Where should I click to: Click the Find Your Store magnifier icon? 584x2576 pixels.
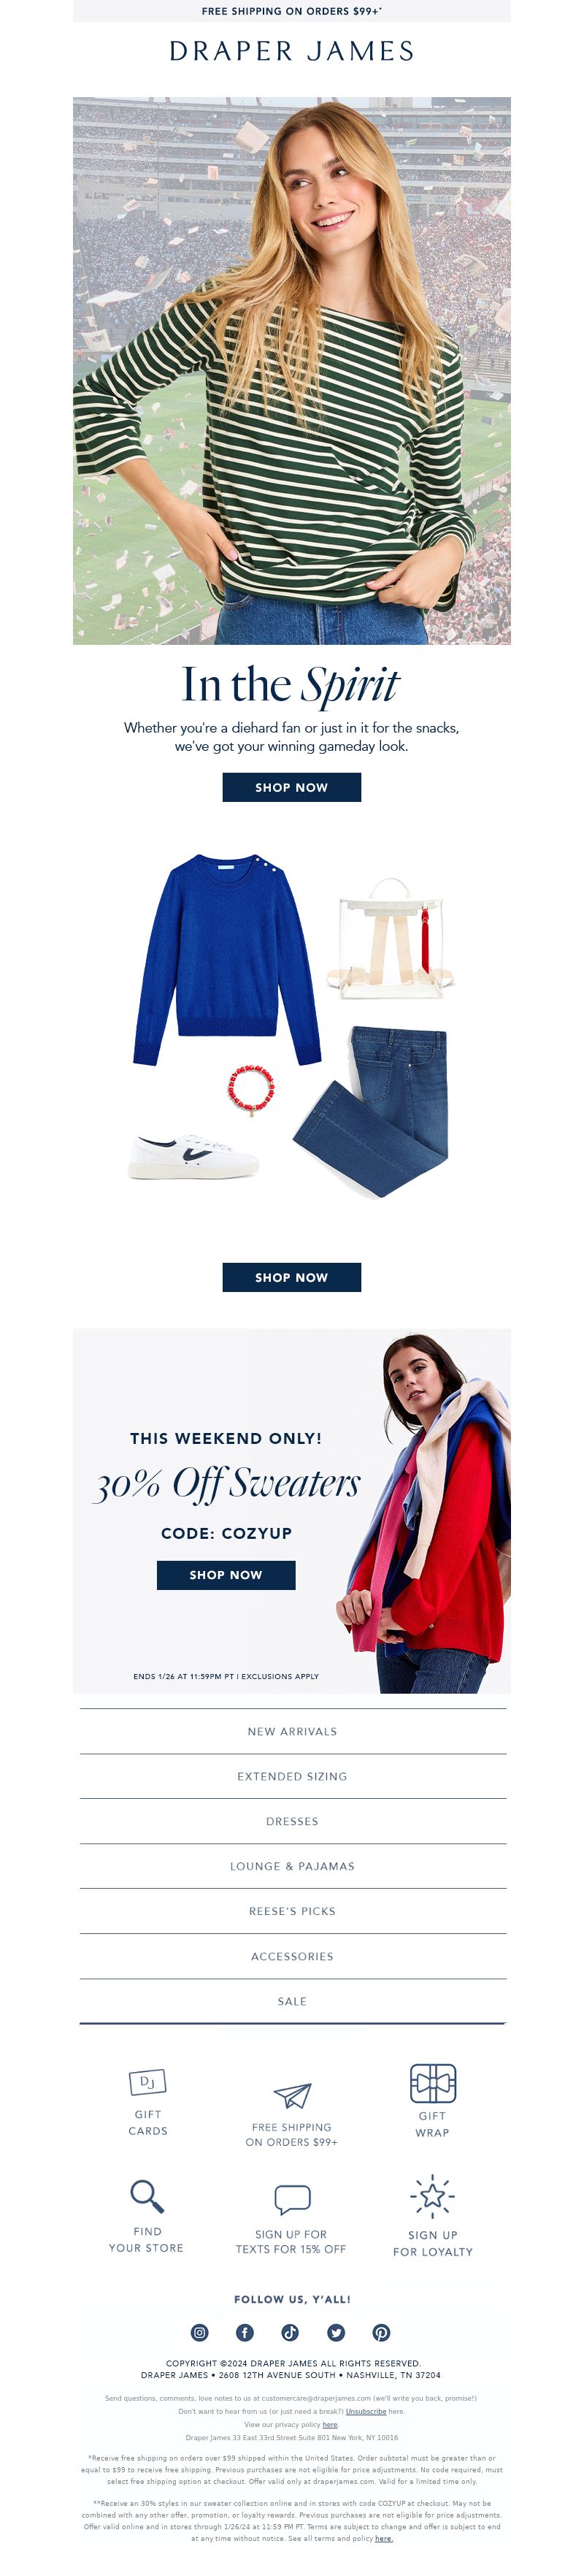point(147,2196)
